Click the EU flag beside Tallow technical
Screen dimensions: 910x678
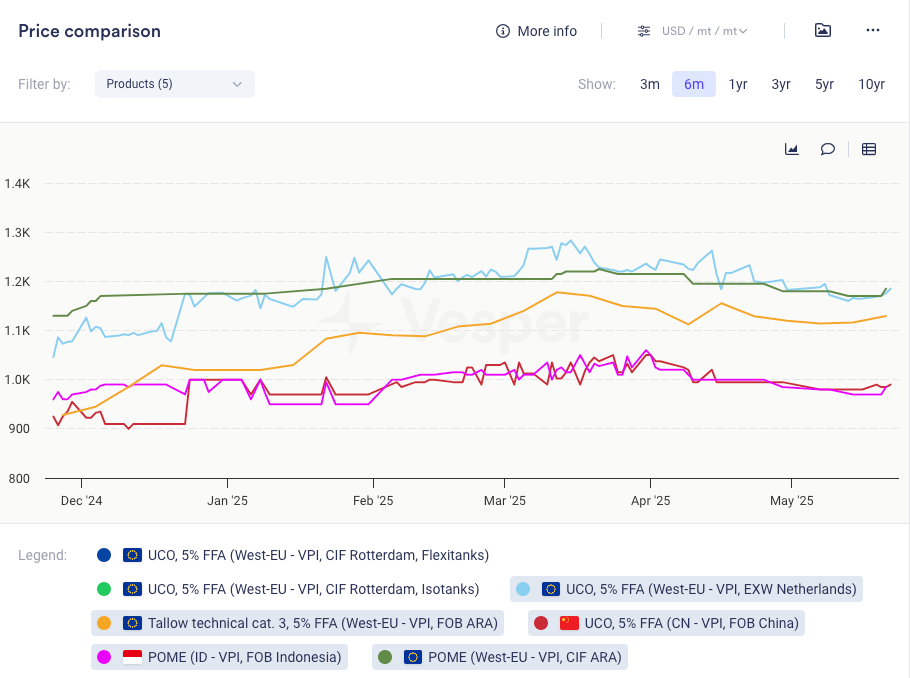(132, 623)
